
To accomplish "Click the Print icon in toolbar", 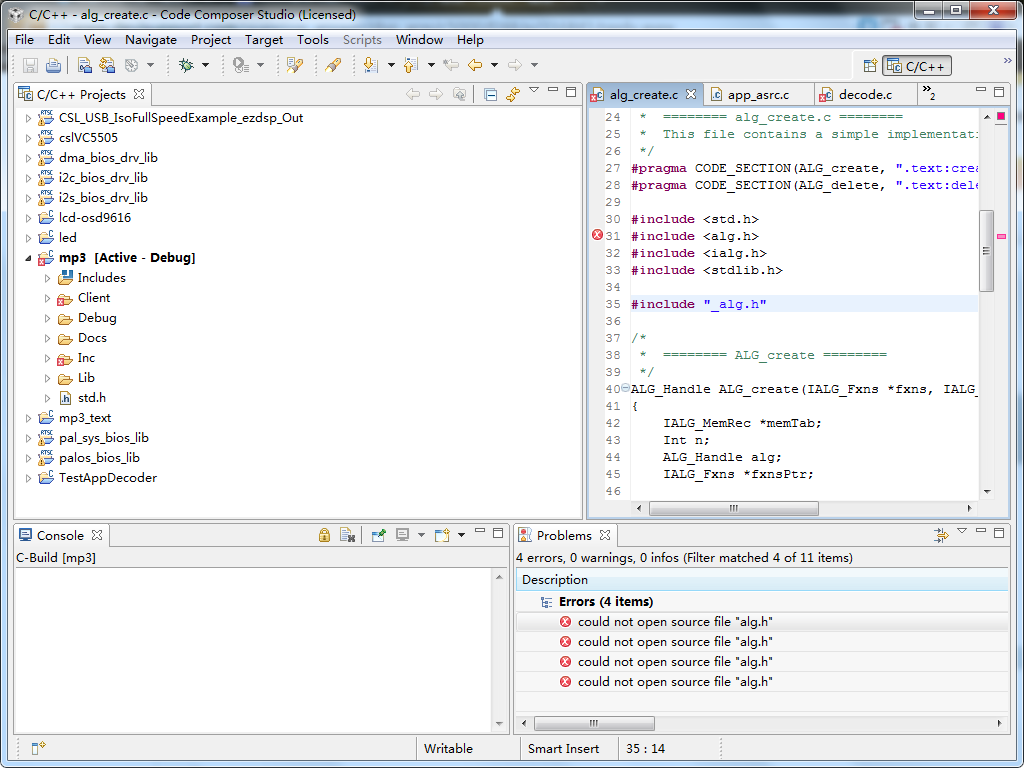I will coord(53,65).
